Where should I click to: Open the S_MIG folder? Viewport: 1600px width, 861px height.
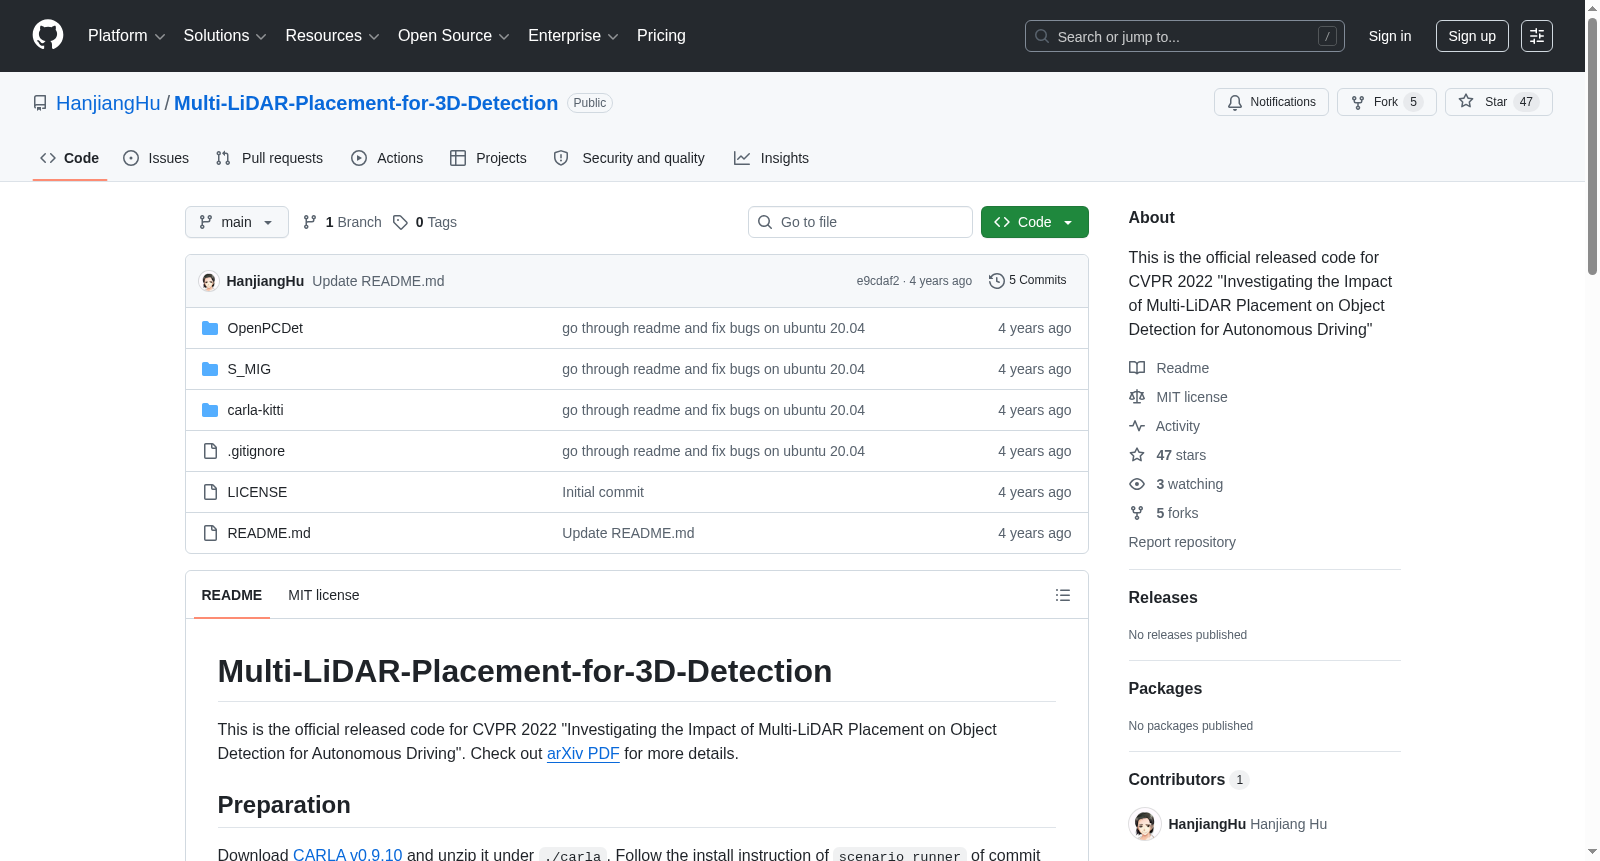[x=249, y=369]
